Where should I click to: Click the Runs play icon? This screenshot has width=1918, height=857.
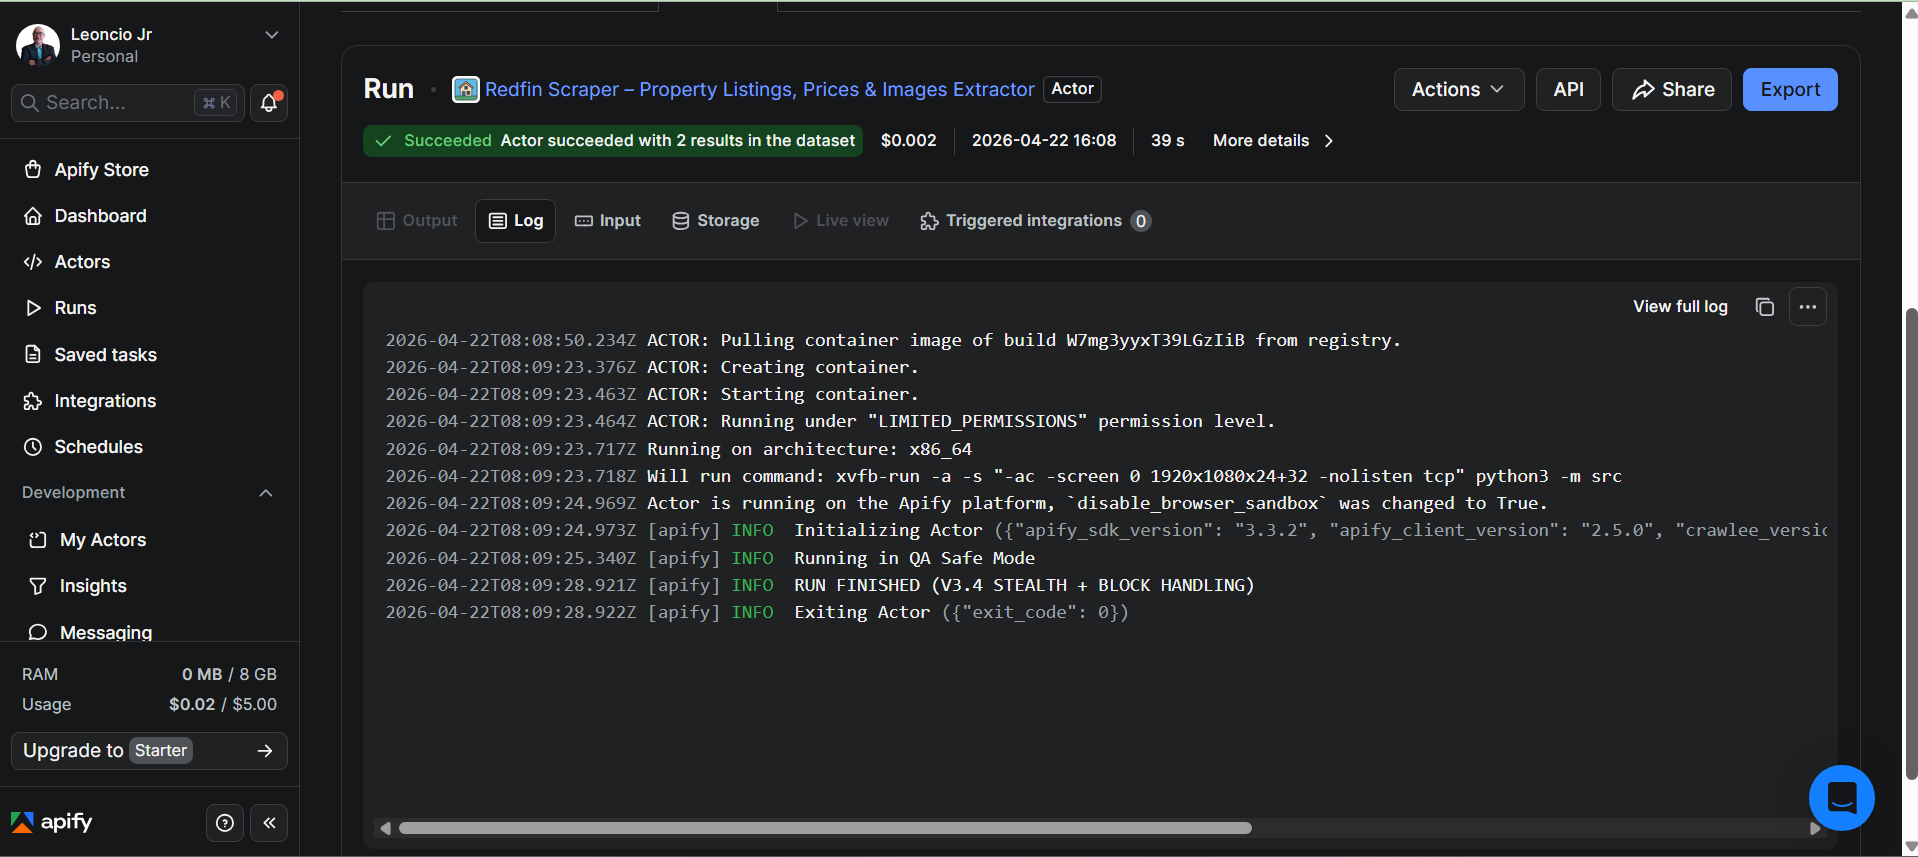point(33,308)
